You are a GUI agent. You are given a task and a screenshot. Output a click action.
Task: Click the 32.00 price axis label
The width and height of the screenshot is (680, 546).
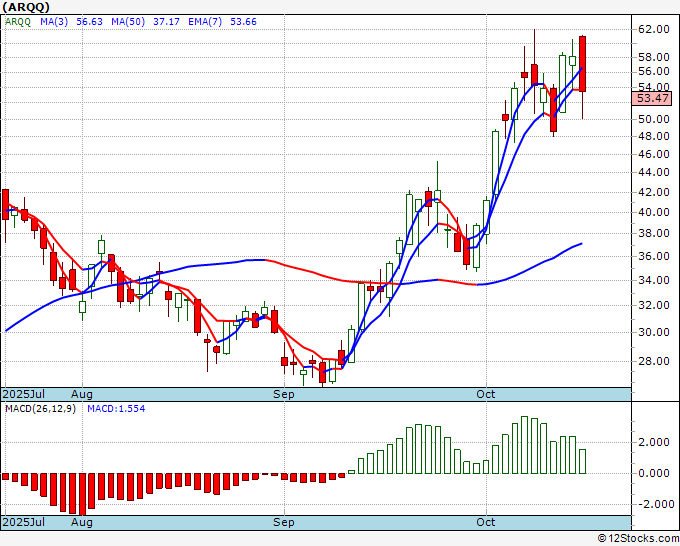click(x=654, y=305)
